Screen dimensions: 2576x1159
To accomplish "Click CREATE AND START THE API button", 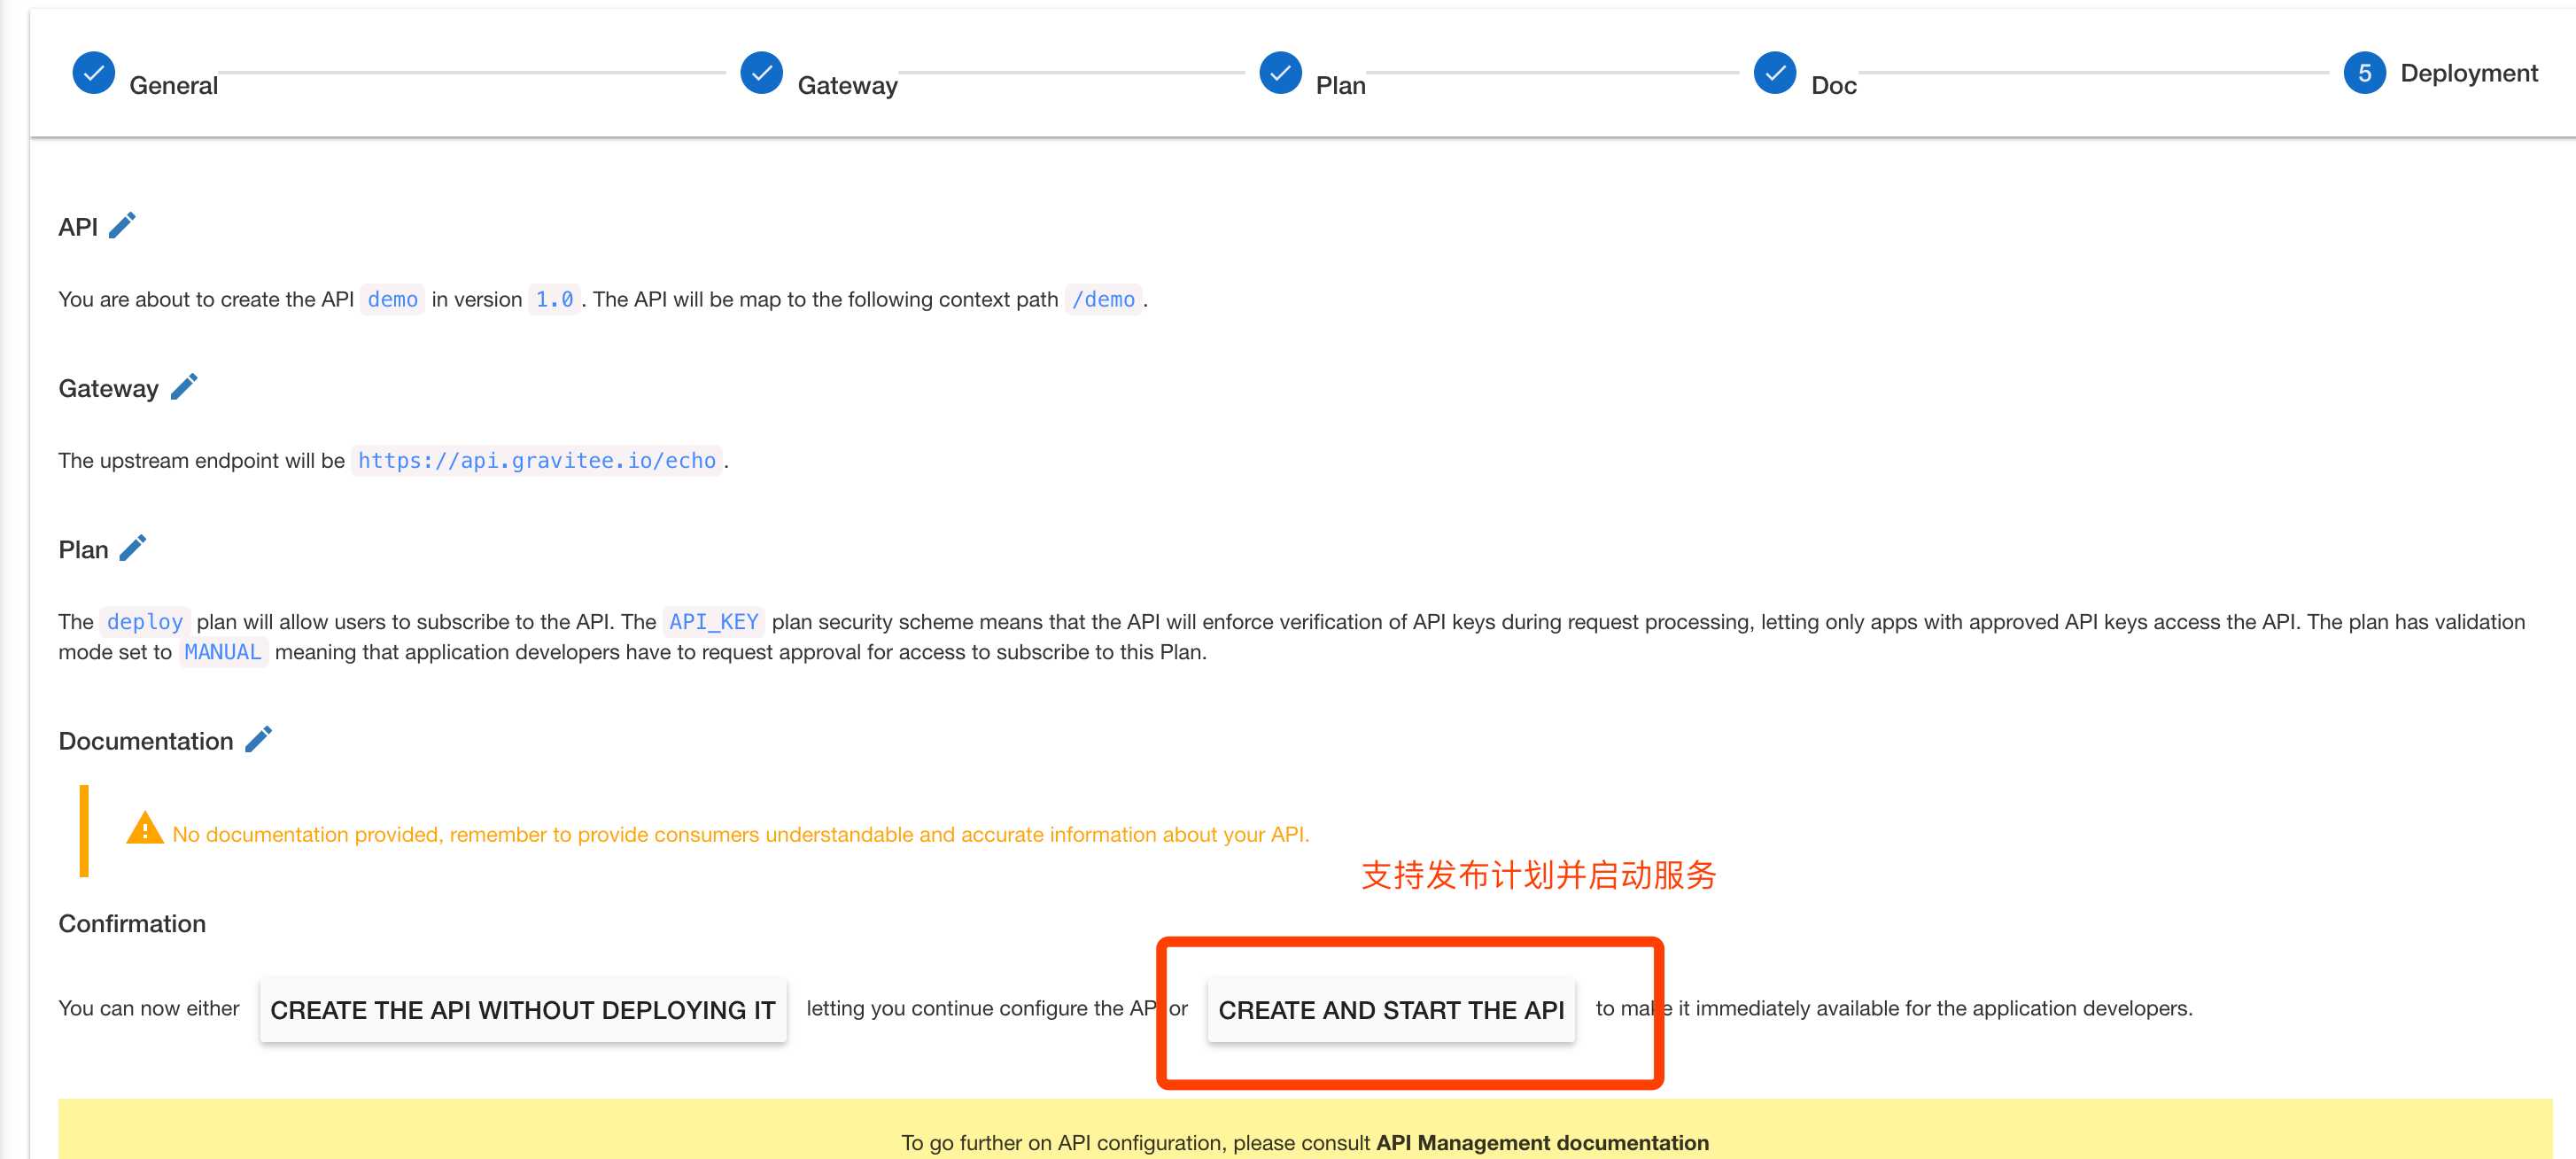I will click(x=1393, y=1007).
